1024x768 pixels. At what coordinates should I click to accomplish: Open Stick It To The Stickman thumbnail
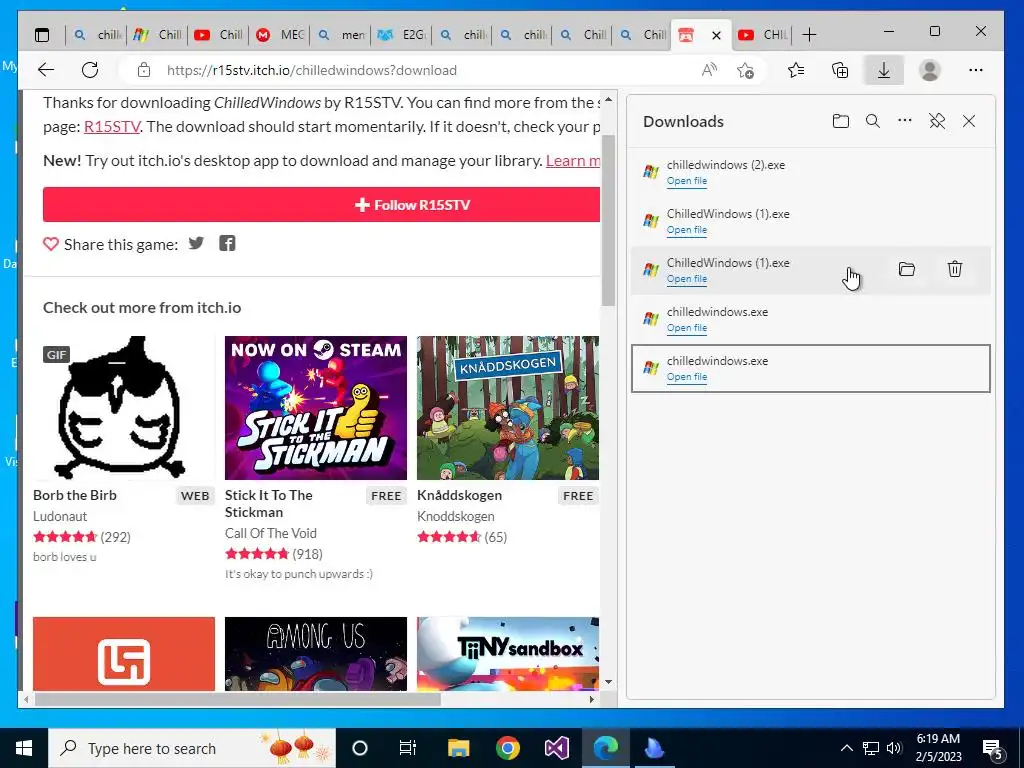coord(315,408)
